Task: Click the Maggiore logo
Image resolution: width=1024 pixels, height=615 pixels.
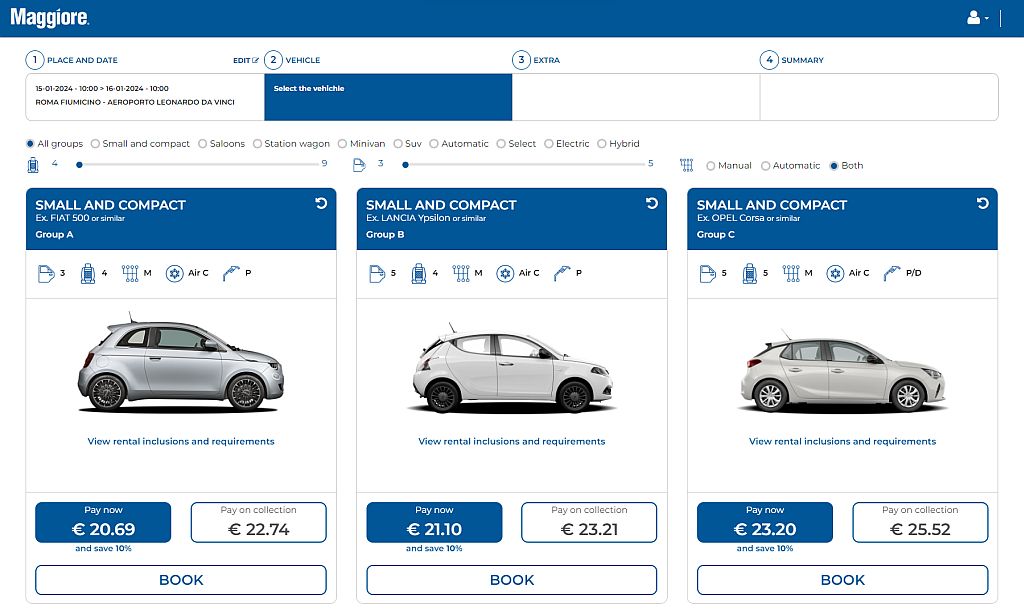Action: point(49,17)
